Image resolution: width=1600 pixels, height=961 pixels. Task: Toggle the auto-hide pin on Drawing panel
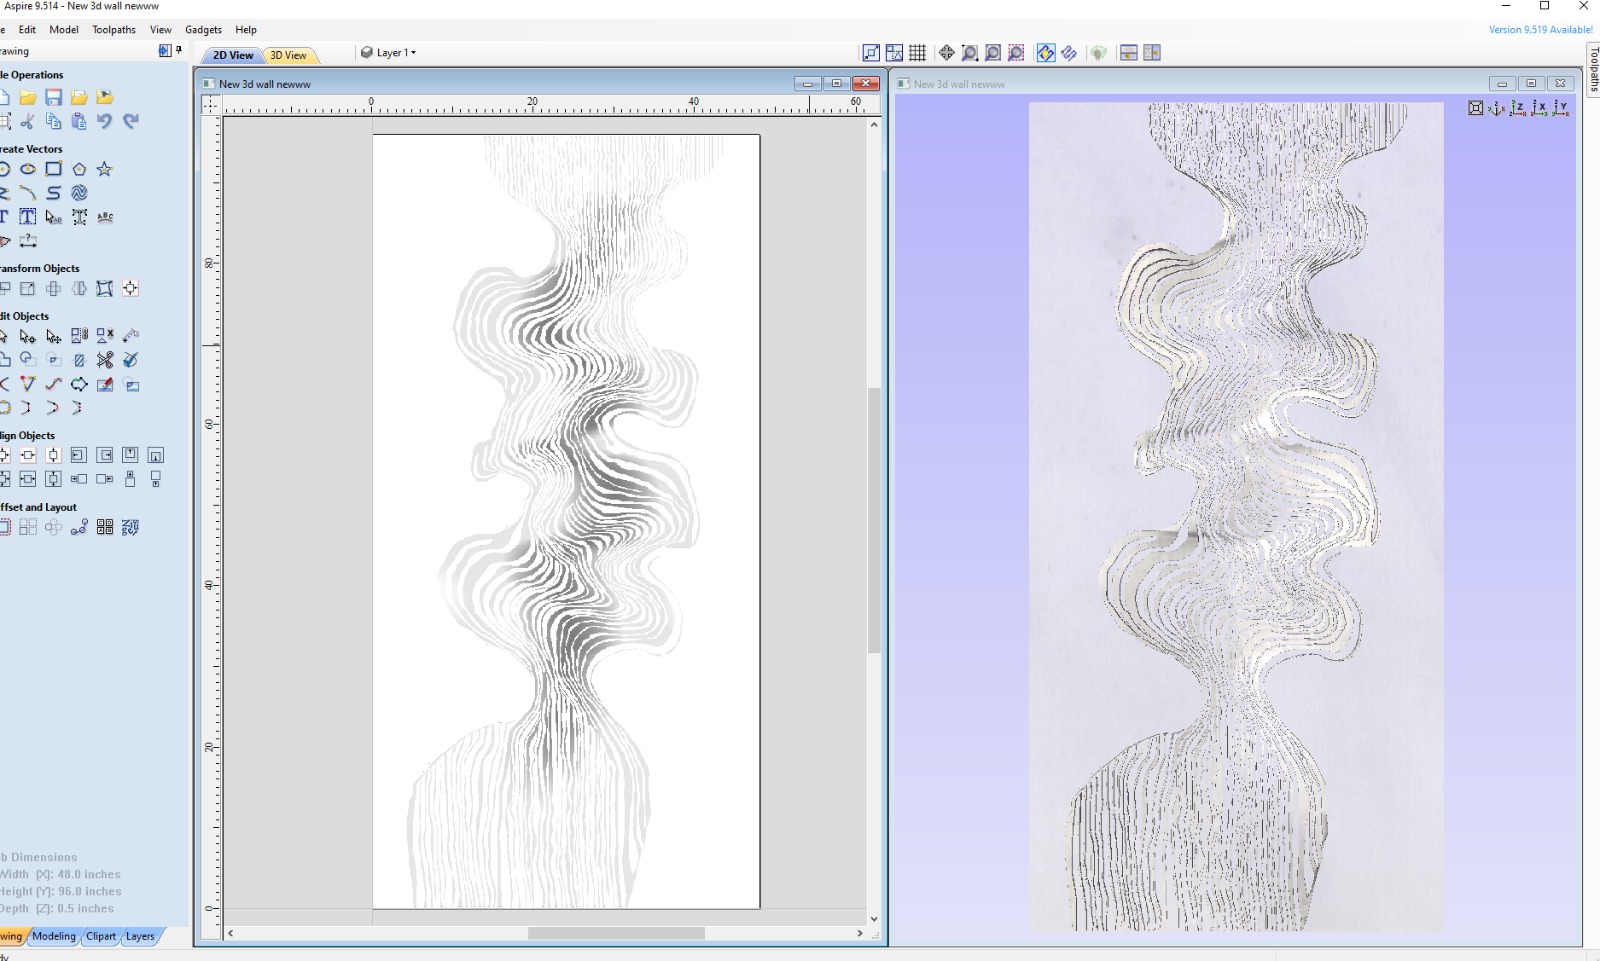pos(179,50)
